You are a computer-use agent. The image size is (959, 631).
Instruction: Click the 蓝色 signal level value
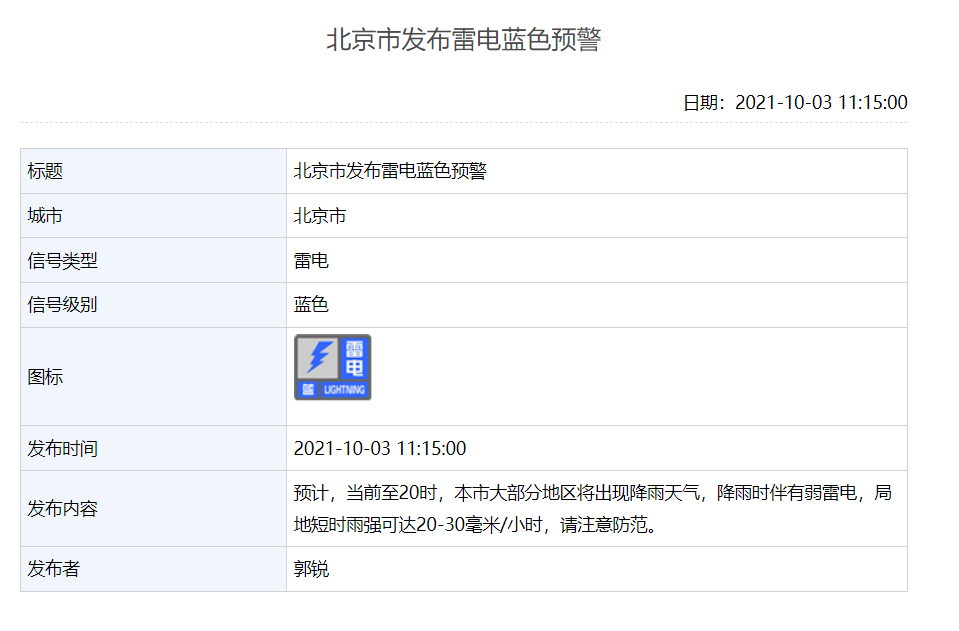pyautogui.click(x=311, y=305)
